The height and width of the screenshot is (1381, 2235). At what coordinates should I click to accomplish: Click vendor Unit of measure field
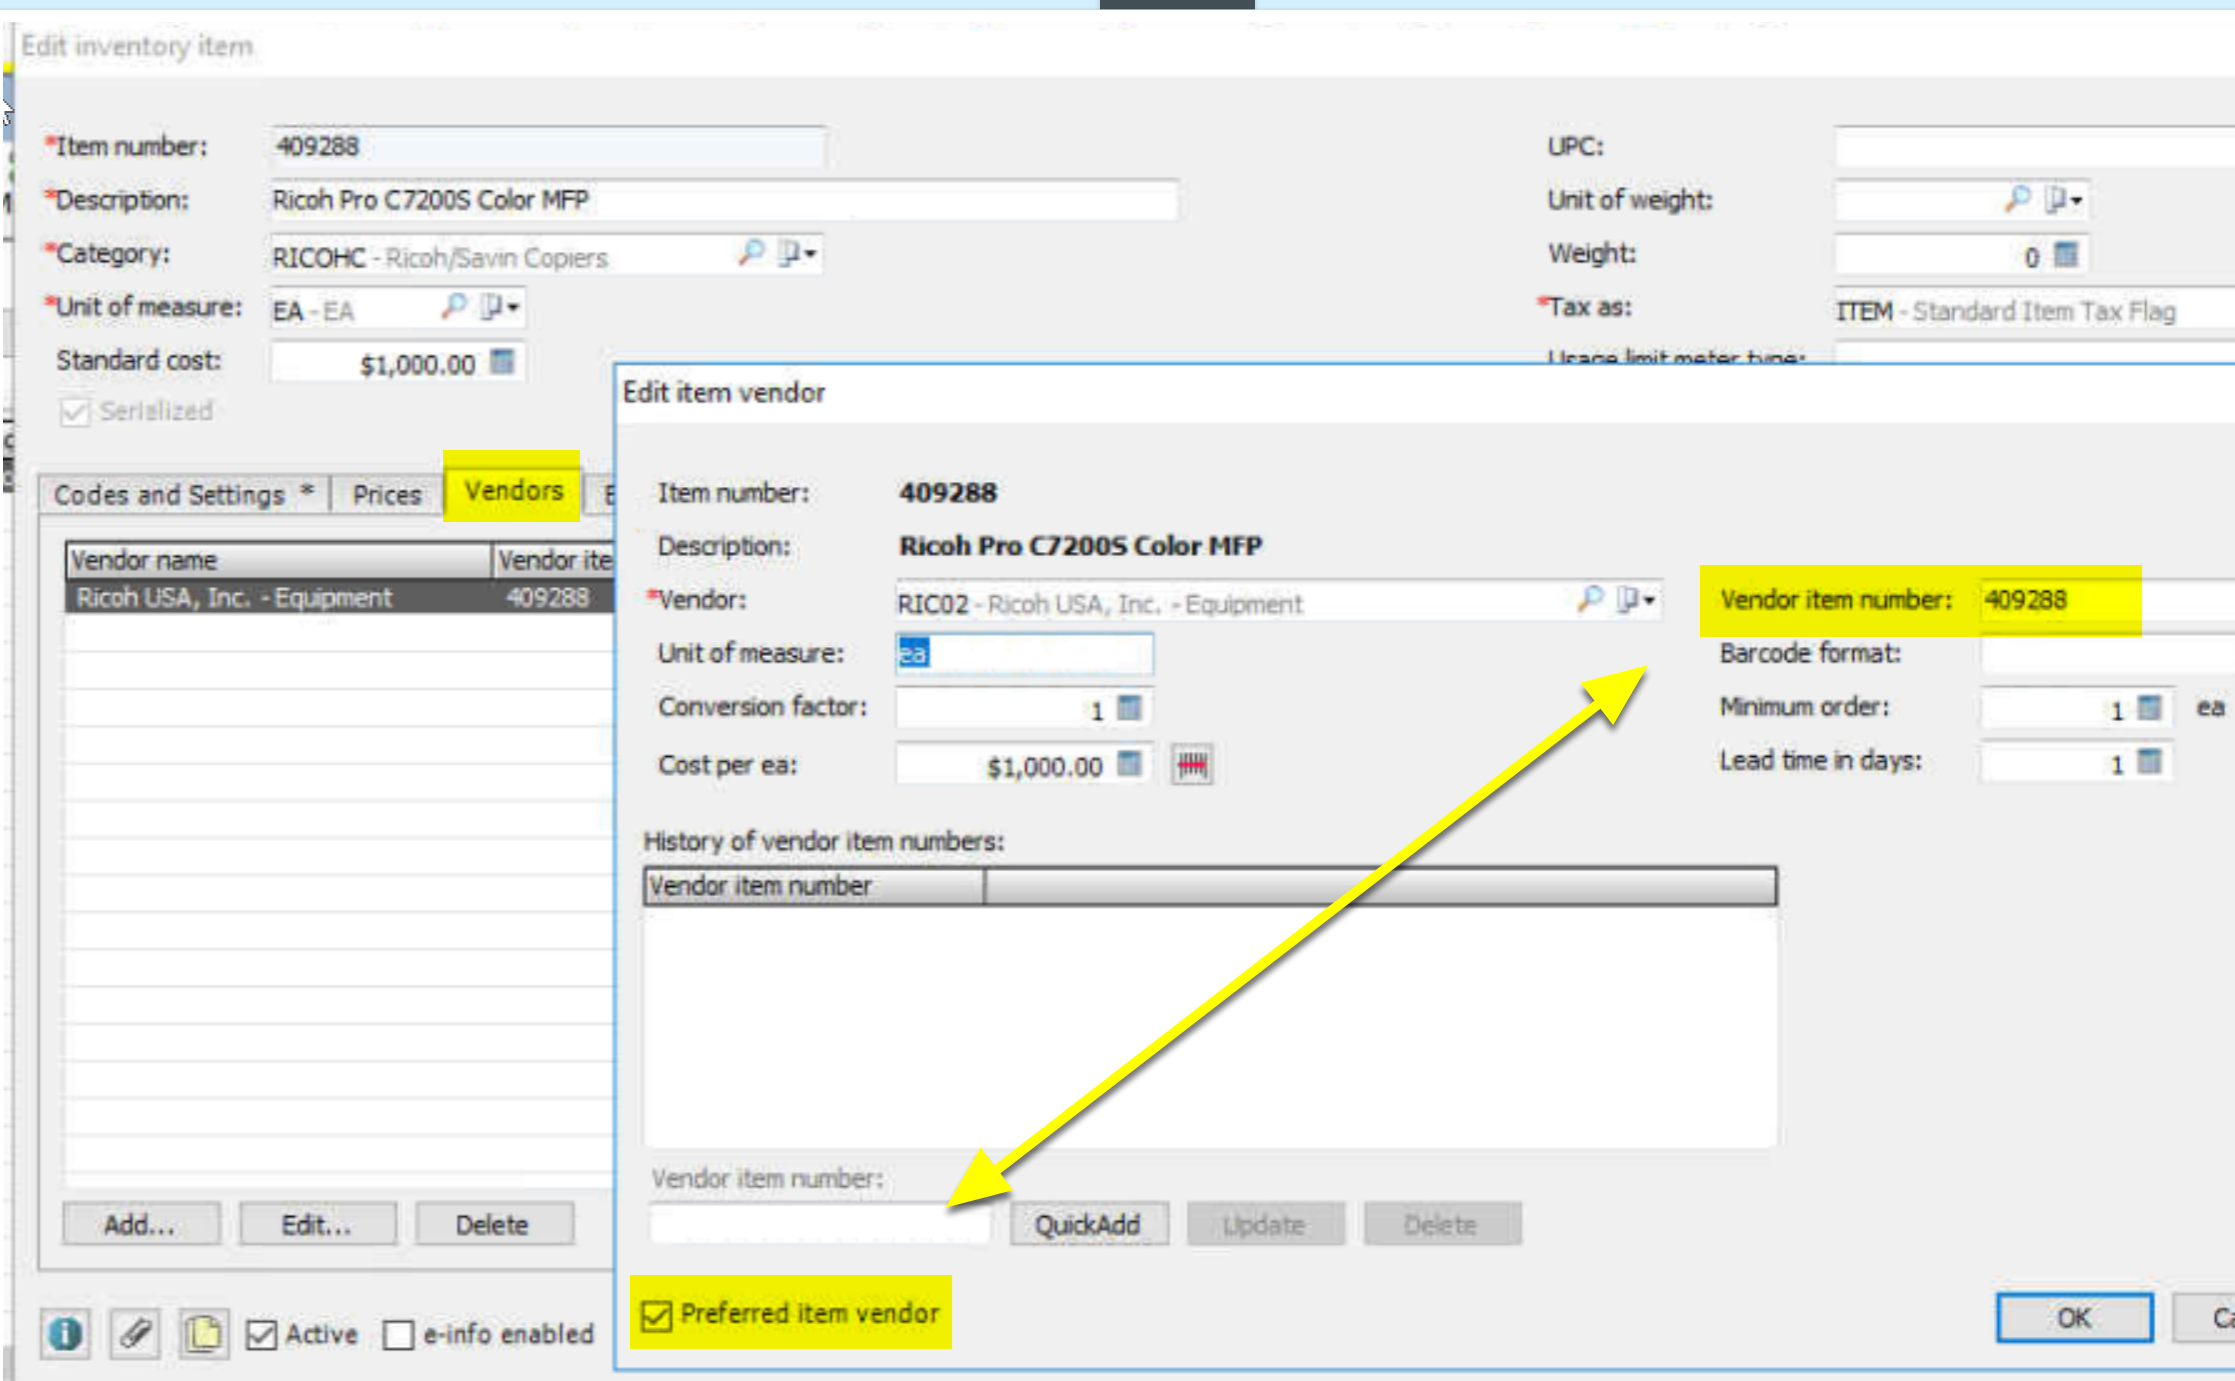1024,653
